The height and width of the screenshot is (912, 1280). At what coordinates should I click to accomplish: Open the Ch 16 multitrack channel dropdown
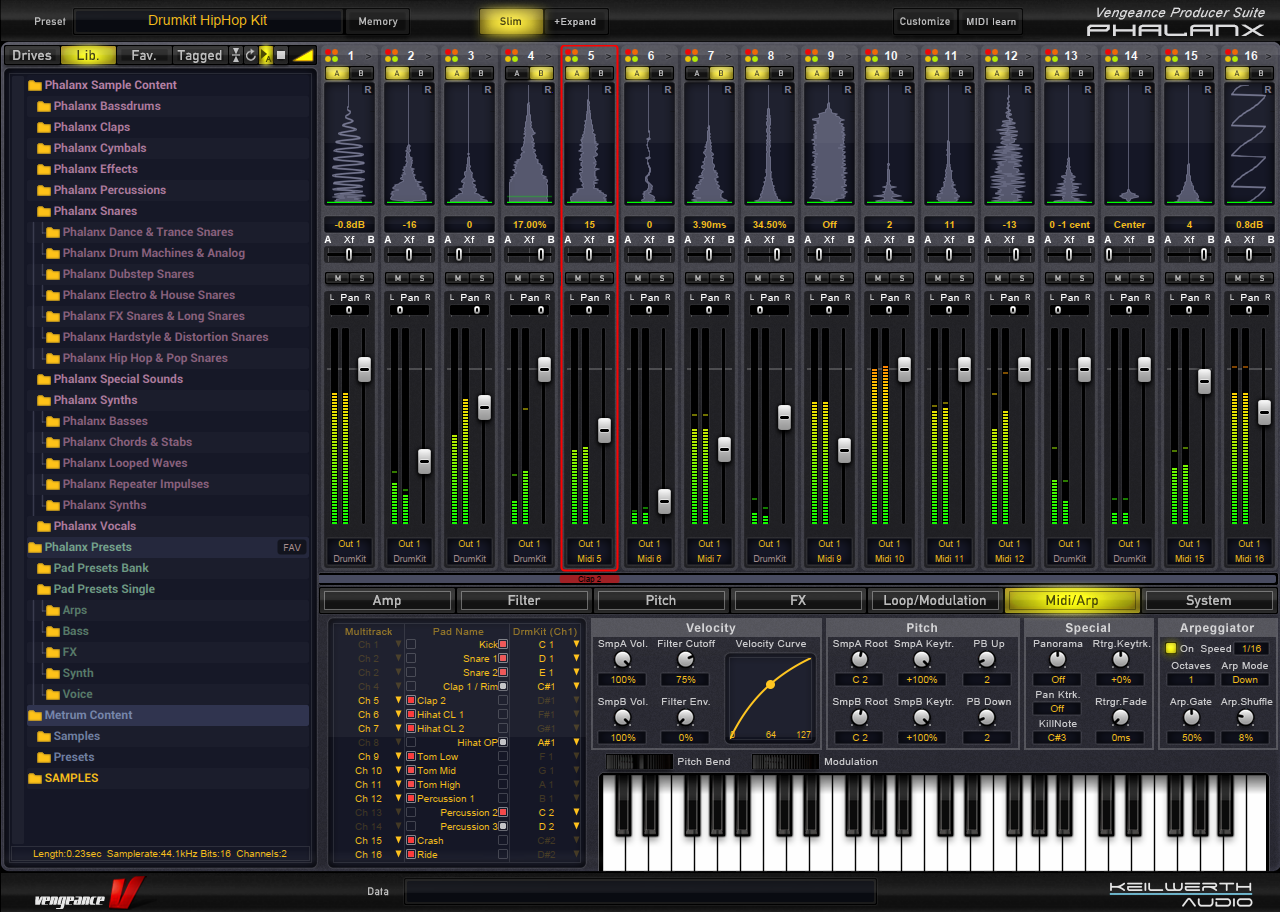(399, 855)
